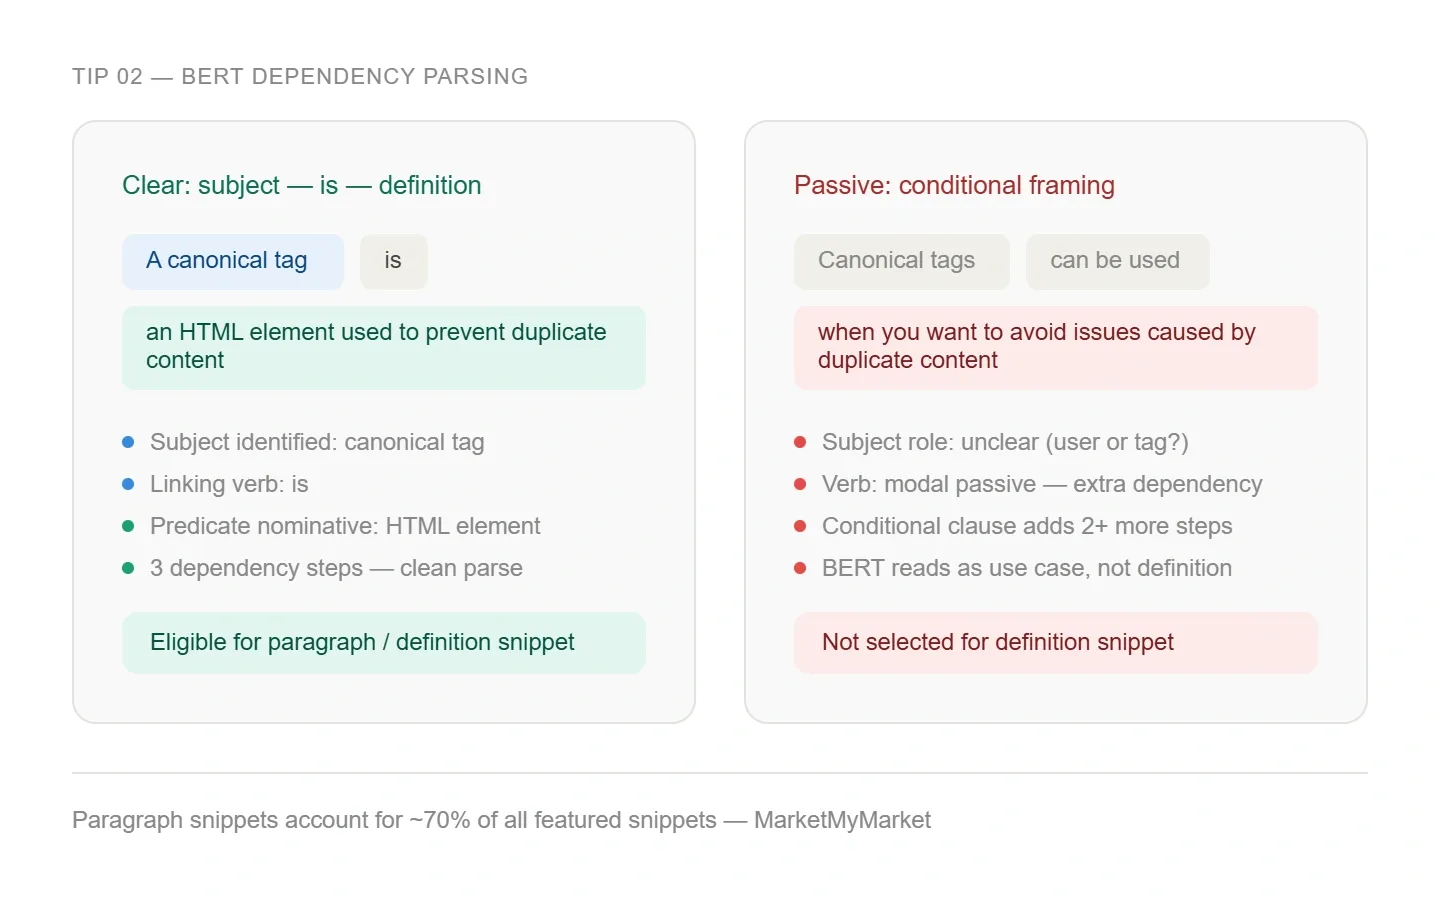Click the red dot beside "Verb: modal passive"
The image size is (1440, 900).
[x=800, y=484]
